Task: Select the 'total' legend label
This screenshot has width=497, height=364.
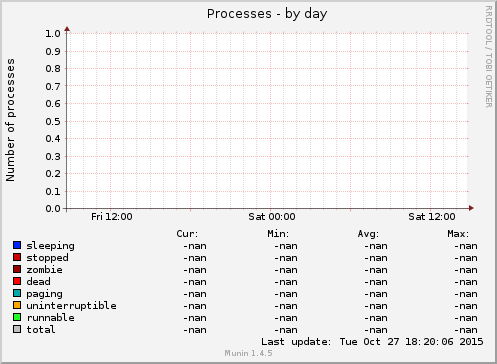Action: point(41,330)
